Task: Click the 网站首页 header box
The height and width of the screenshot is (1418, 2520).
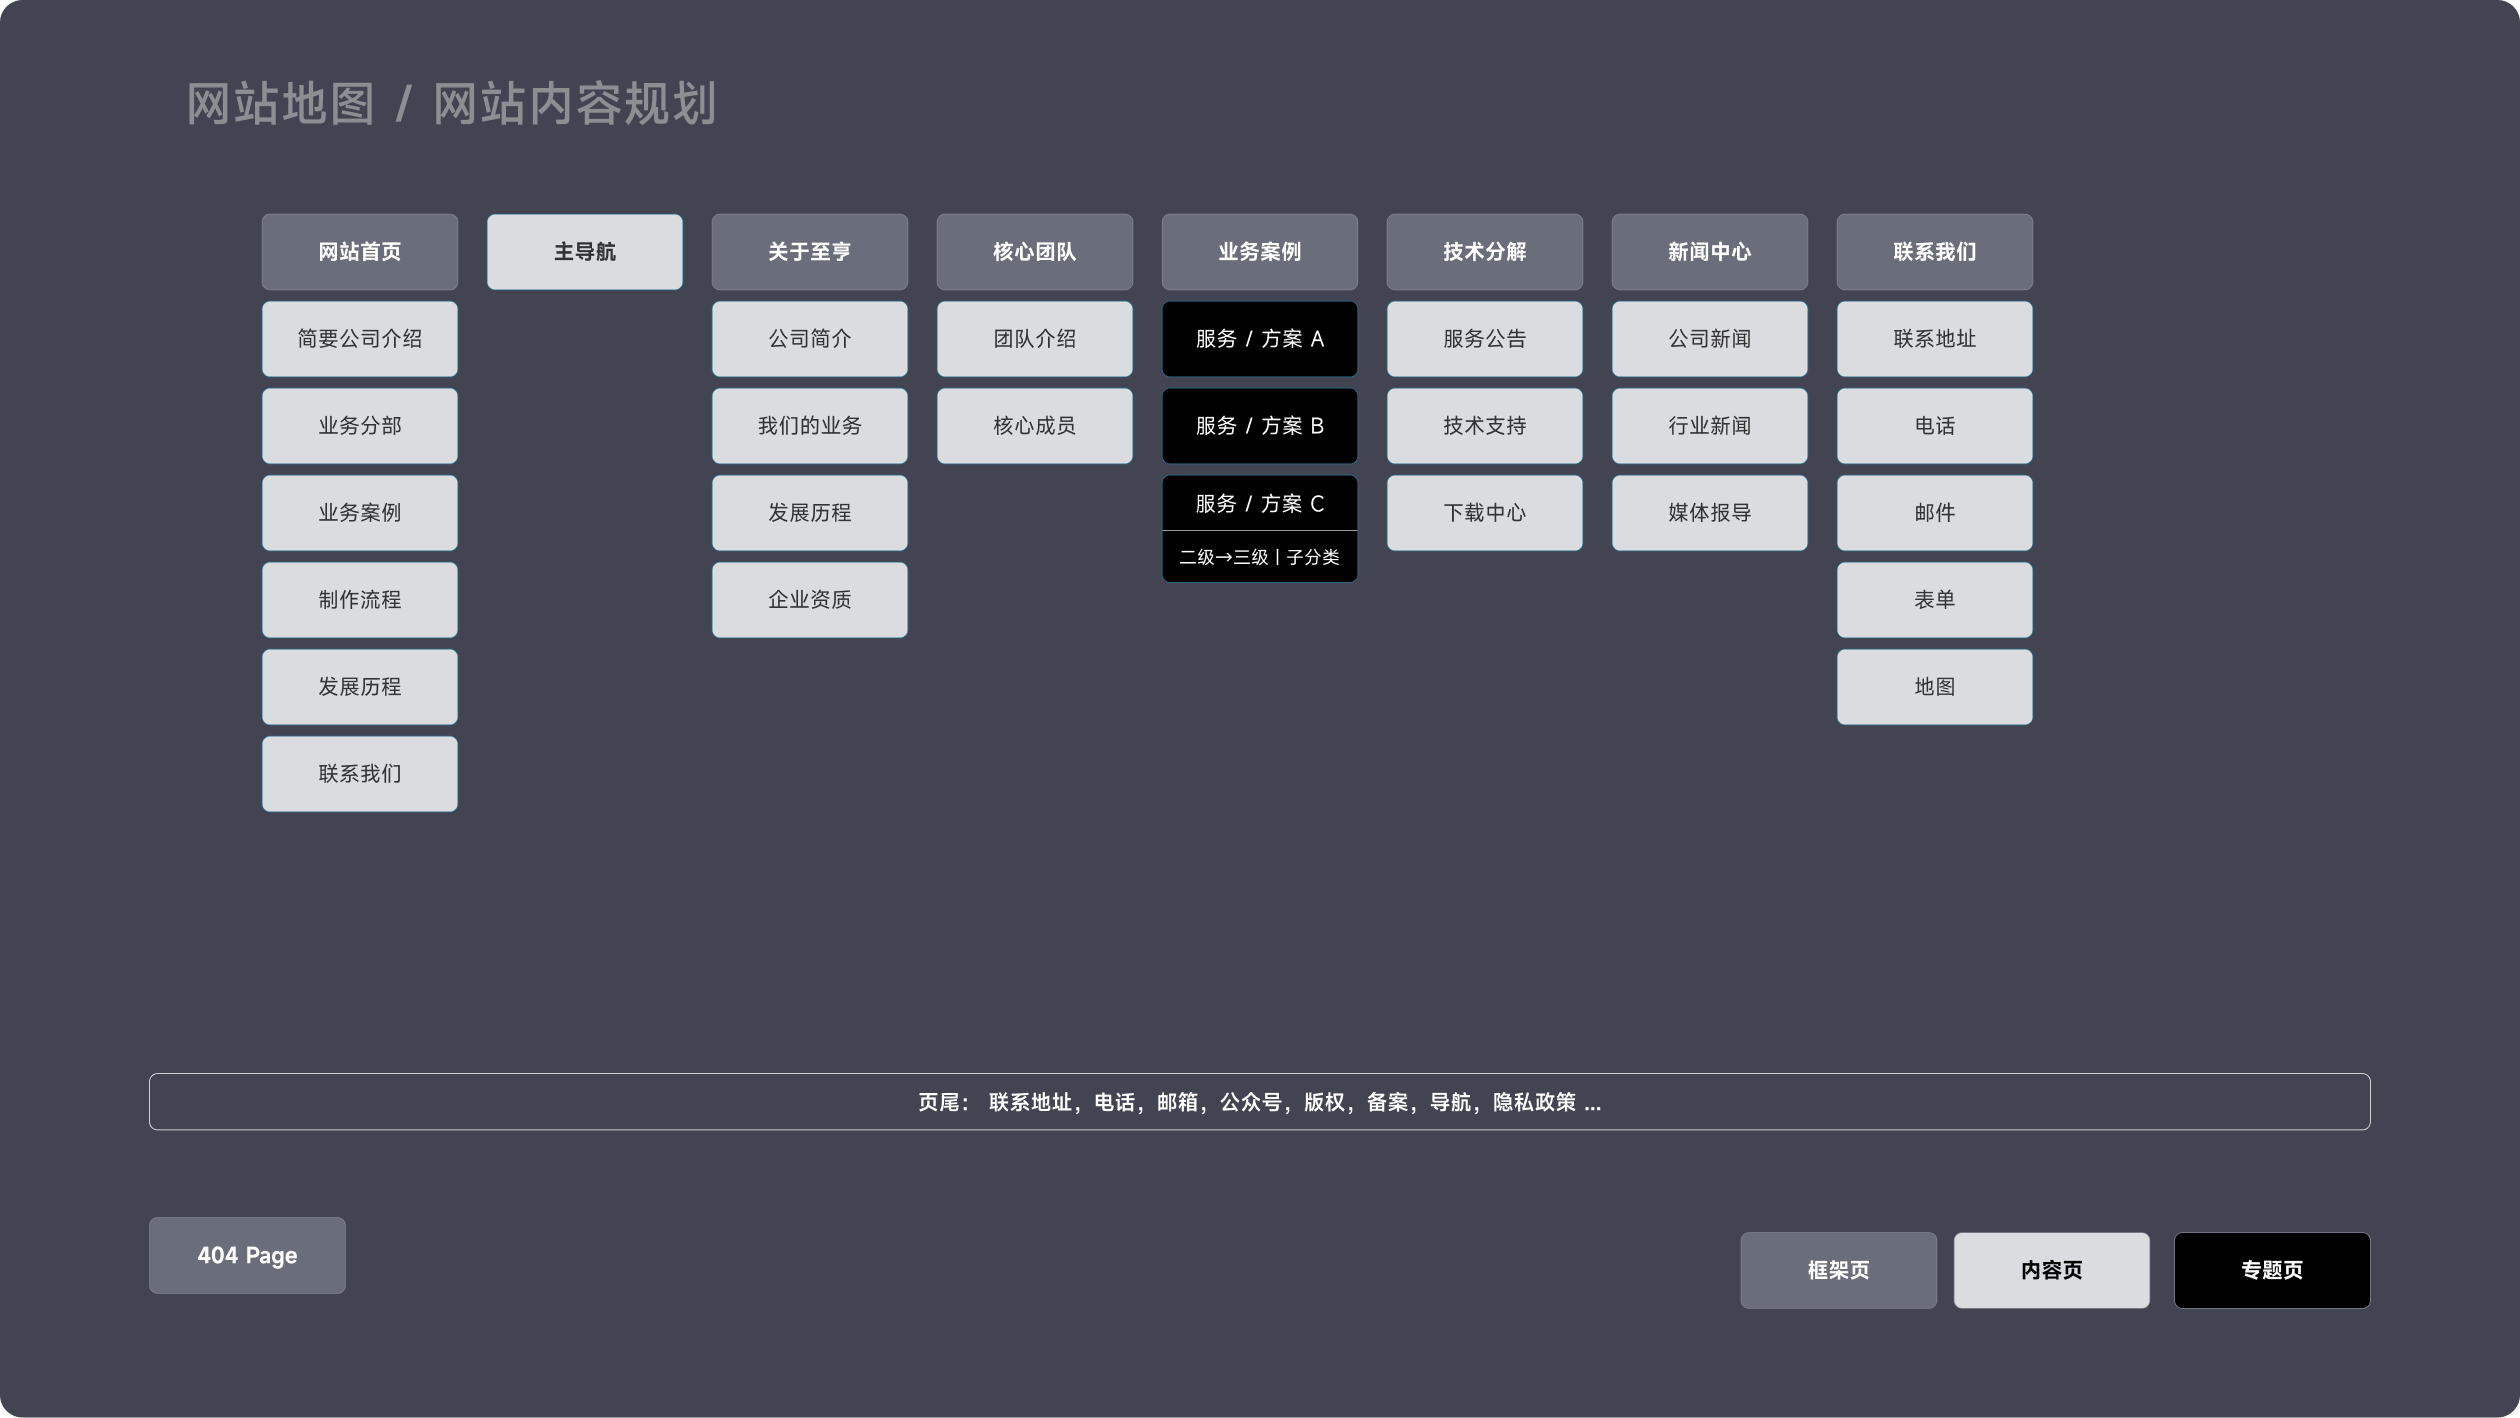Action: [359, 252]
